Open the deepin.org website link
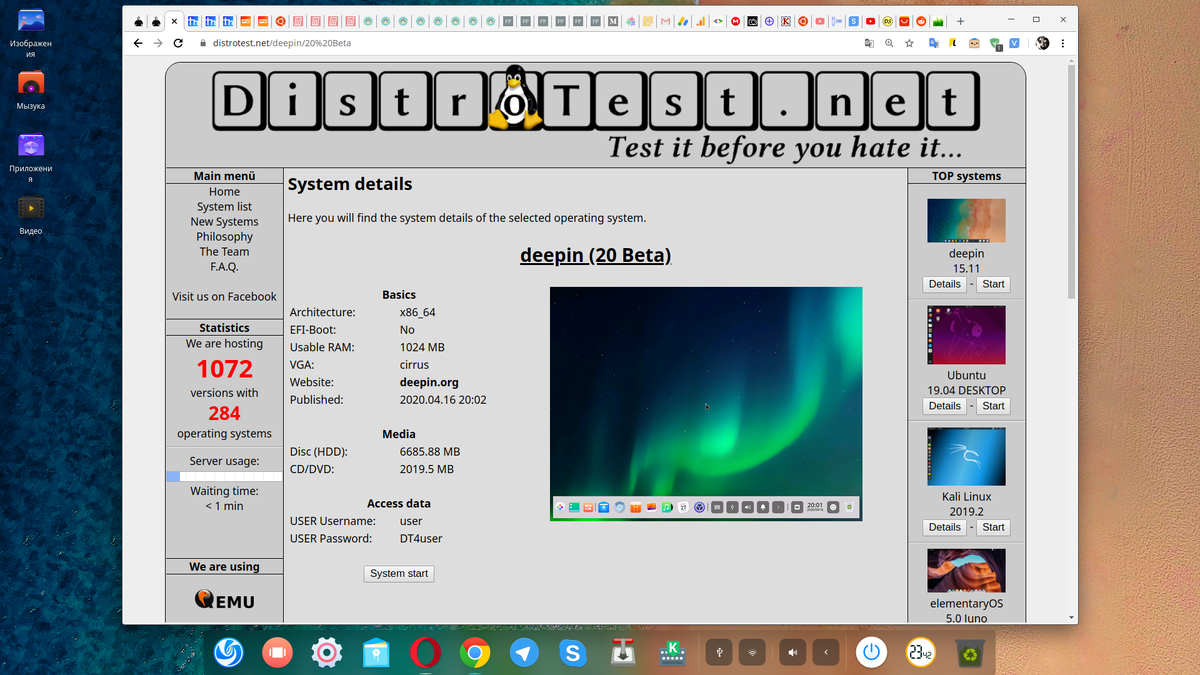The image size is (1200, 675). [x=429, y=382]
